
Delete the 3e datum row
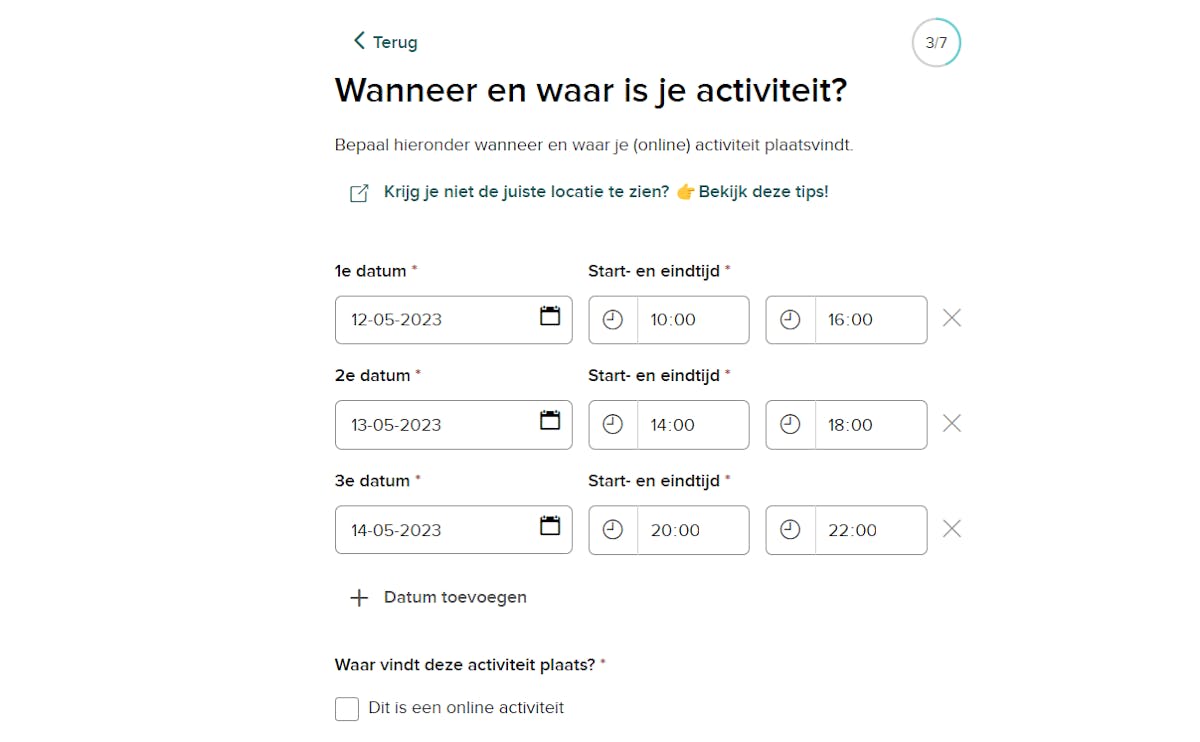pyautogui.click(x=952, y=529)
